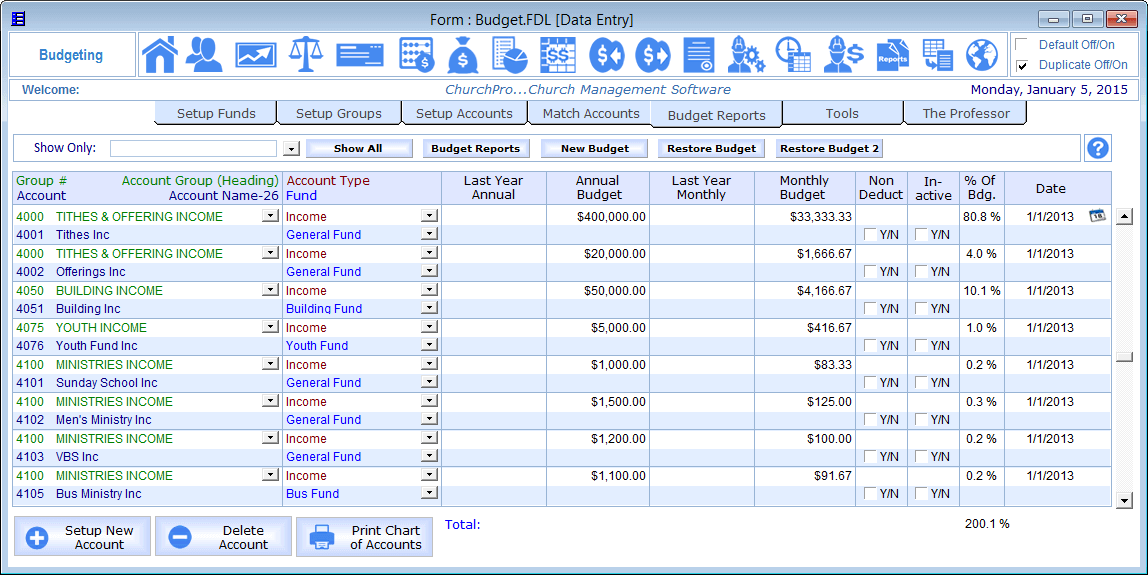The image size is (1148, 575).
Task: Click the money bag icon
Action: click(x=463, y=55)
